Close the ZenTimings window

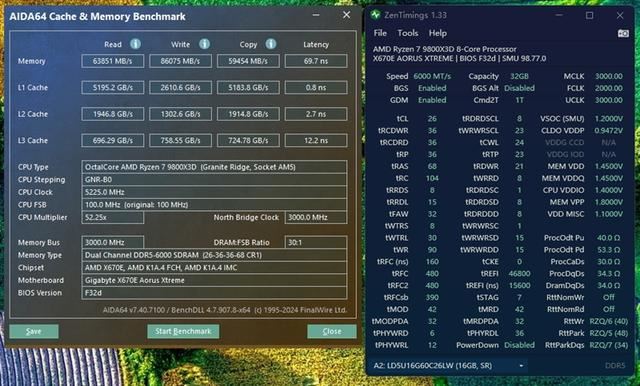[x=620, y=15]
